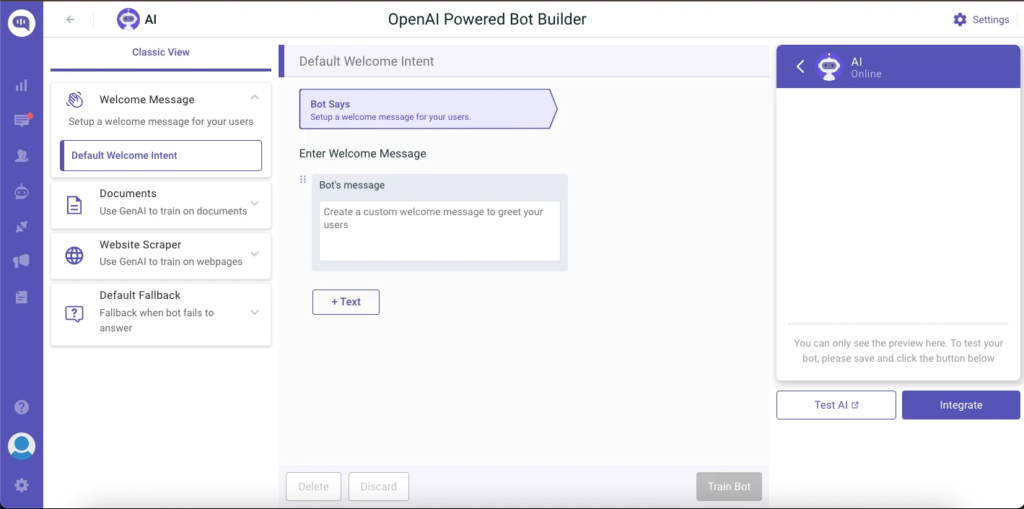This screenshot has width=1024, height=509.
Task: Open the users icon in sidebar
Action: [22, 156]
